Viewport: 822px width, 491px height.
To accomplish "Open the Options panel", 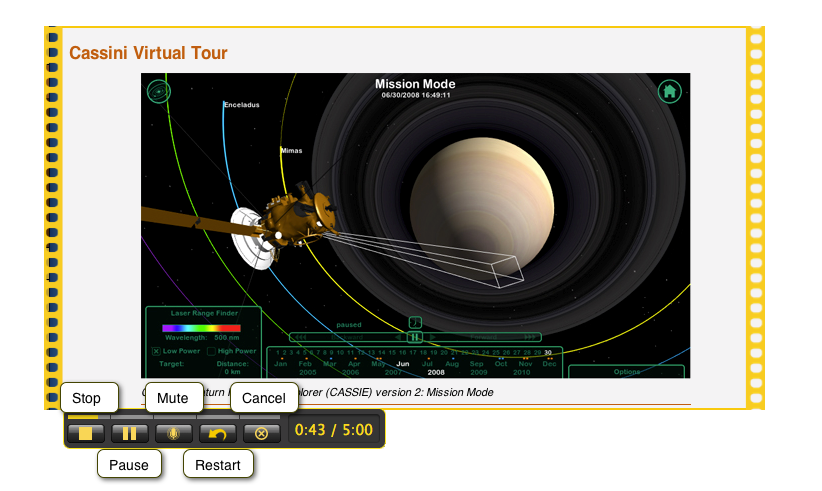I will 627,371.
